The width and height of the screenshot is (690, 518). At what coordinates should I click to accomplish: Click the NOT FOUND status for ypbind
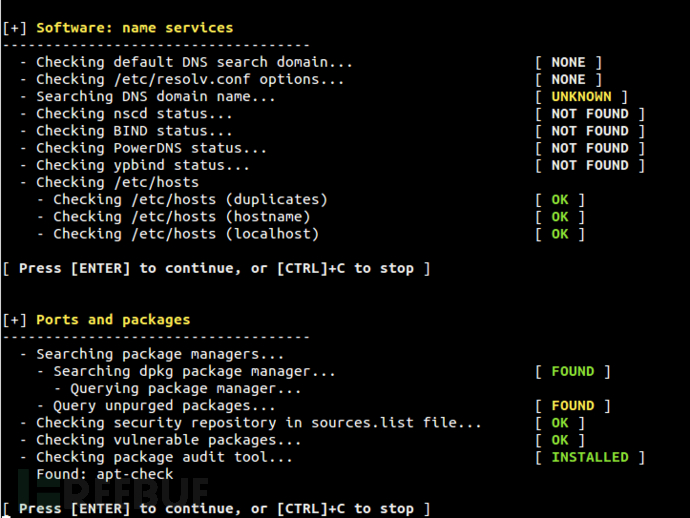[x=589, y=165]
